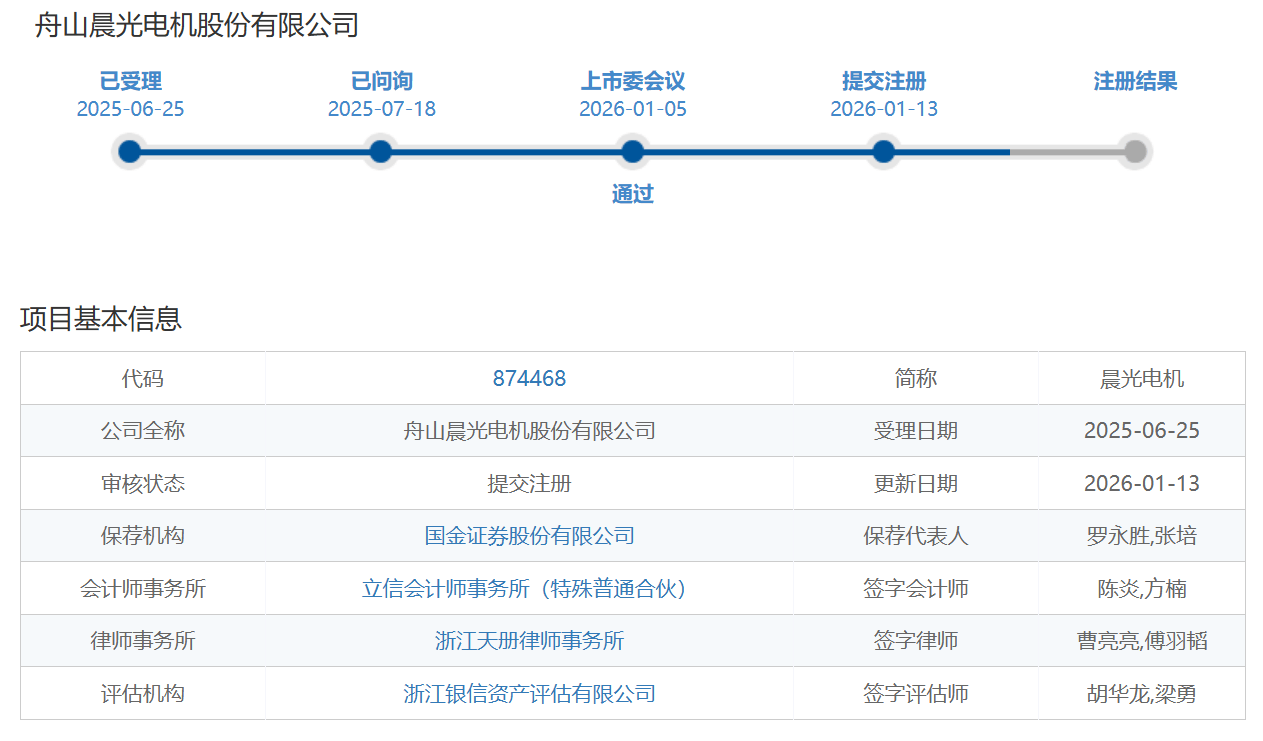The height and width of the screenshot is (741, 1263).
Task: Open appraiser link 浙江银信资产评估有限公司
Action: click(529, 693)
